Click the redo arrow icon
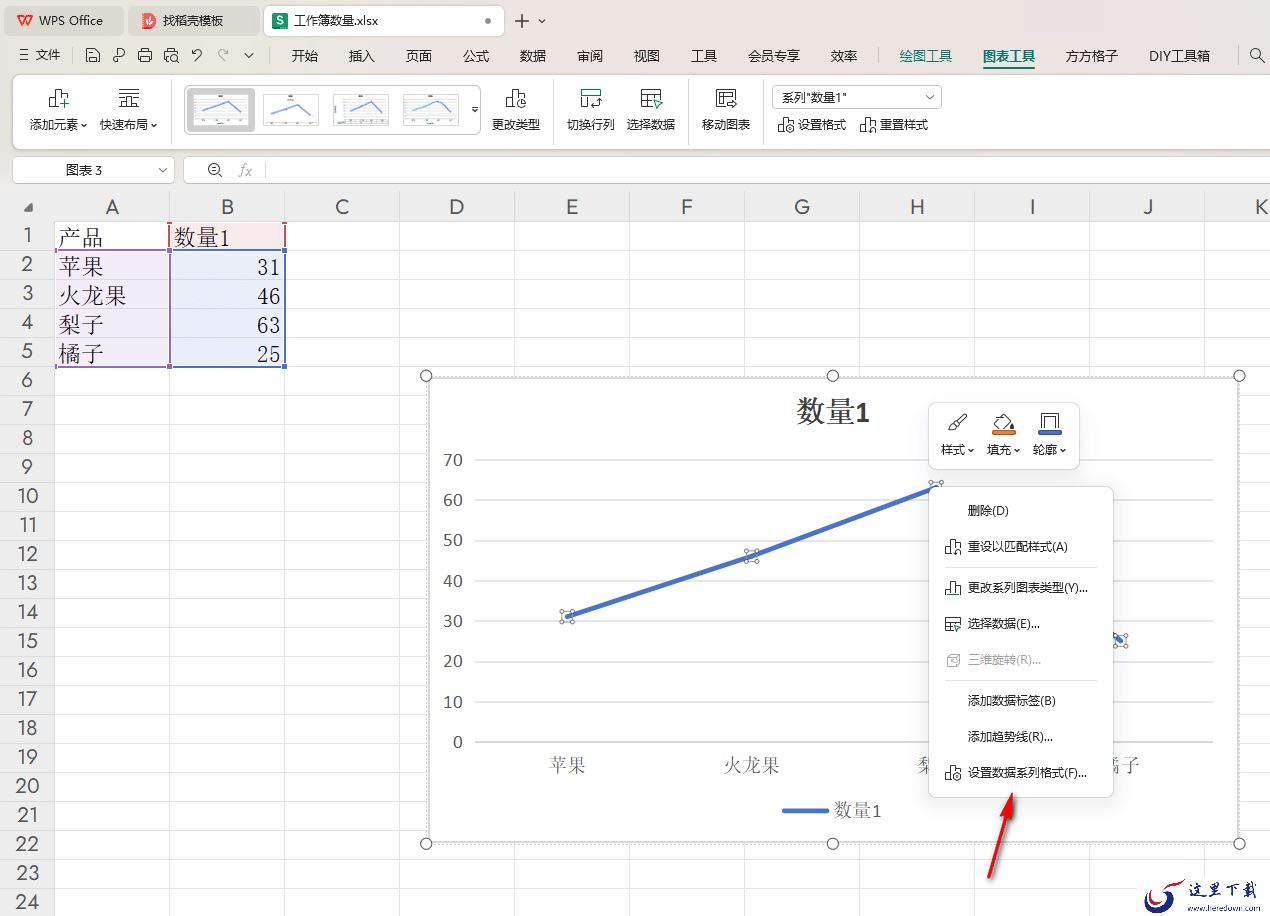The width and height of the screenshot is (1270, 916). pos(223,55)
